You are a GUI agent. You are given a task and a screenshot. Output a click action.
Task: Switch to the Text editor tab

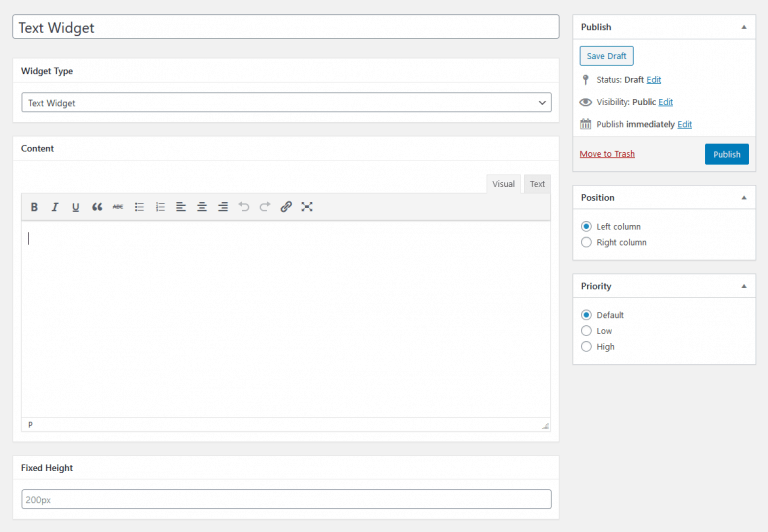click(x=537, y=184)
